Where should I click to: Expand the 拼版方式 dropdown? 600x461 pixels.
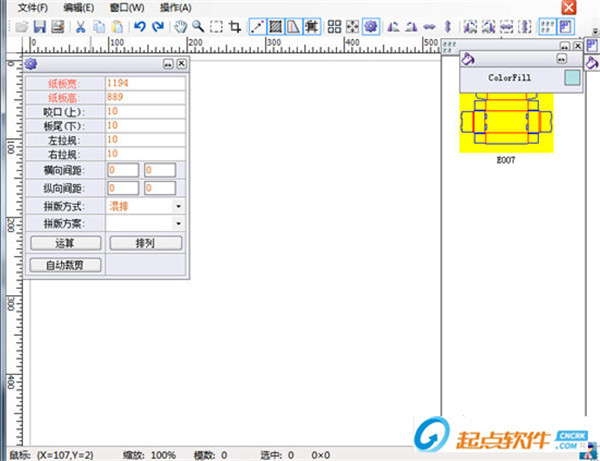pyautogui.click(x=178, y=206)
